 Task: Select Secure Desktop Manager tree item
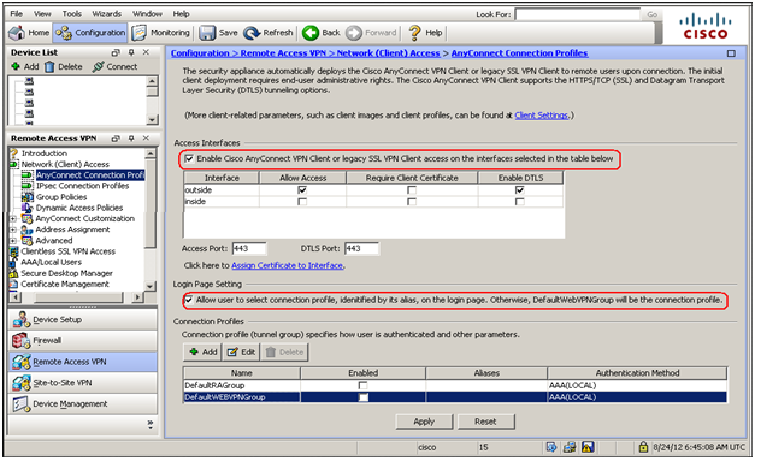click(67, 273)
